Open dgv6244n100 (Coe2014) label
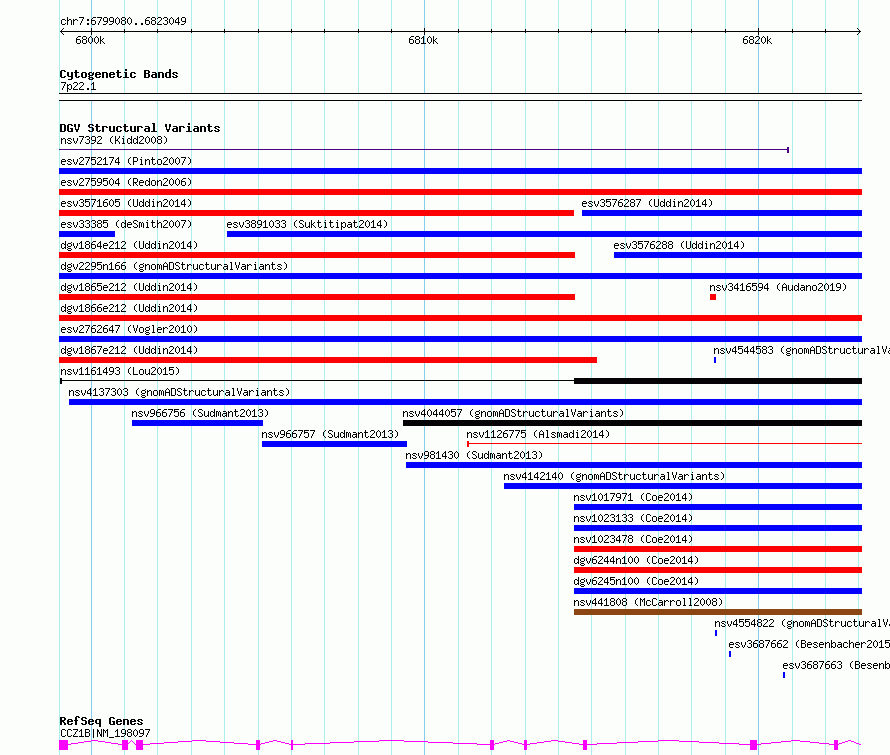The width and height of the screenshot is (890, 755). (x=636, y=560)
